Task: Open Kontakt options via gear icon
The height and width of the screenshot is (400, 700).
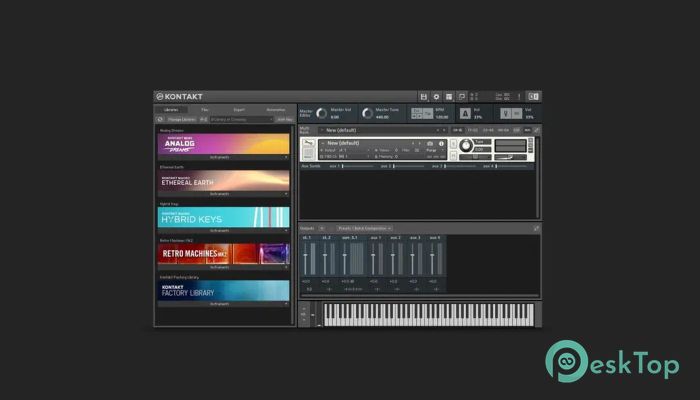Action: pos(437,96)
